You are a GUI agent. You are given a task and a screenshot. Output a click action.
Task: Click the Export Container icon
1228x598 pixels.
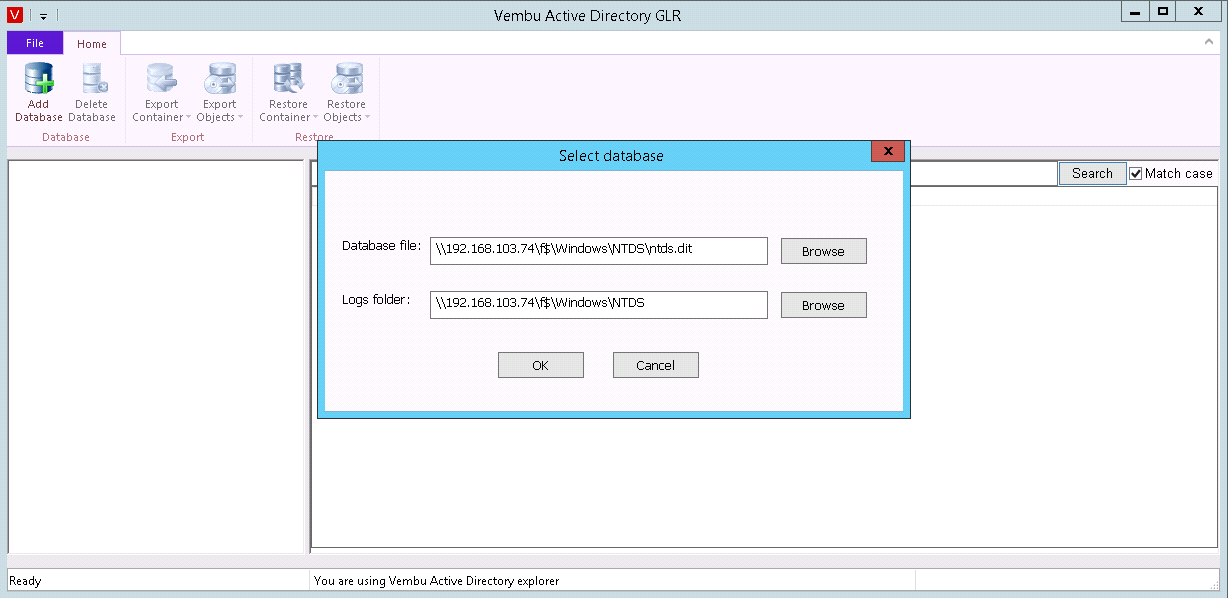(161, 79)
